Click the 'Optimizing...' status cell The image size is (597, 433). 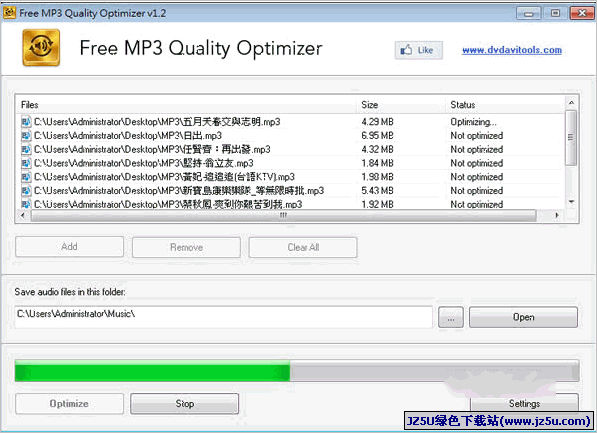click(474, 122)
